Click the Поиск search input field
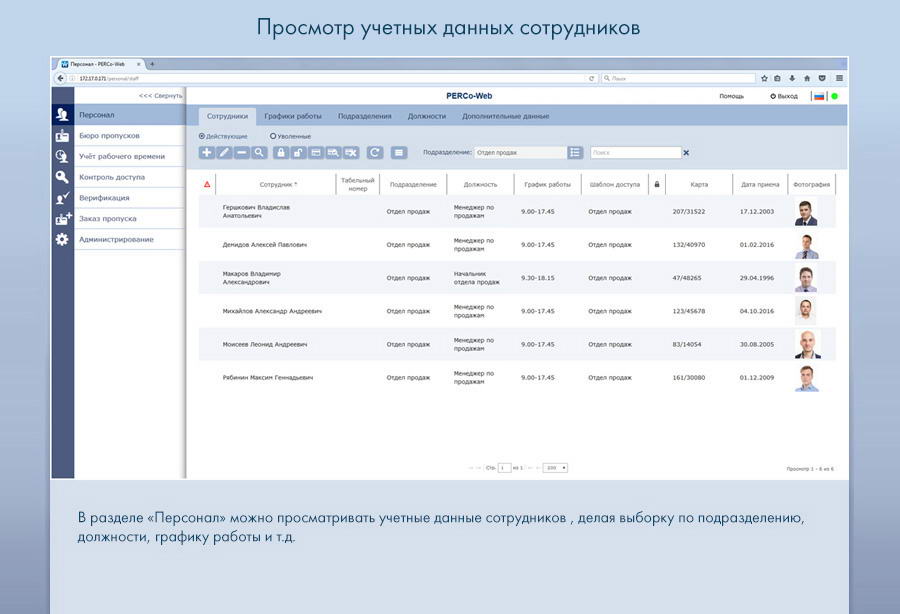 point(634,153)
